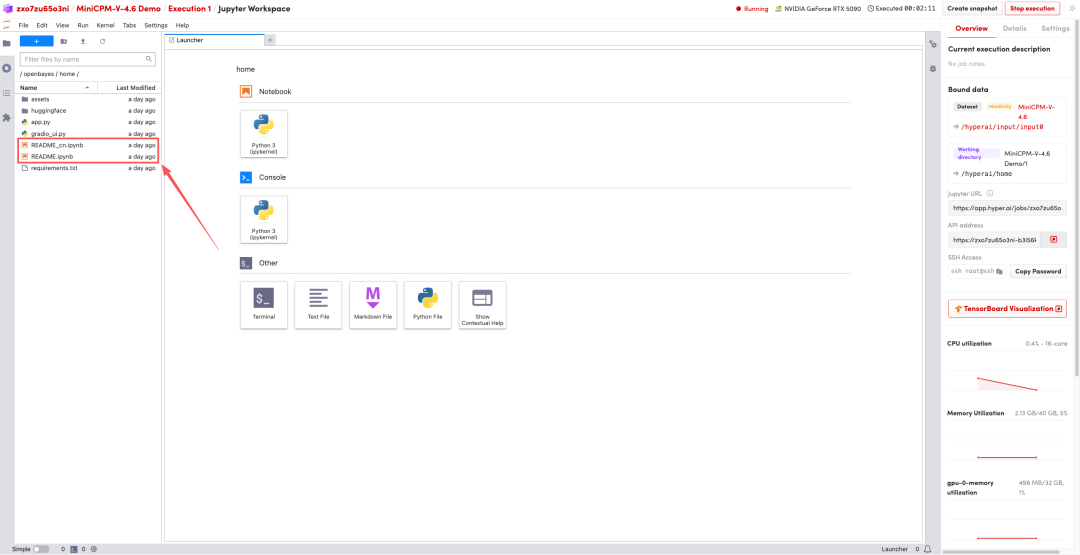The height and width of the screenshot is (555, 1080).
Task: Copy the SSH command icon
Action: (999, 271)
